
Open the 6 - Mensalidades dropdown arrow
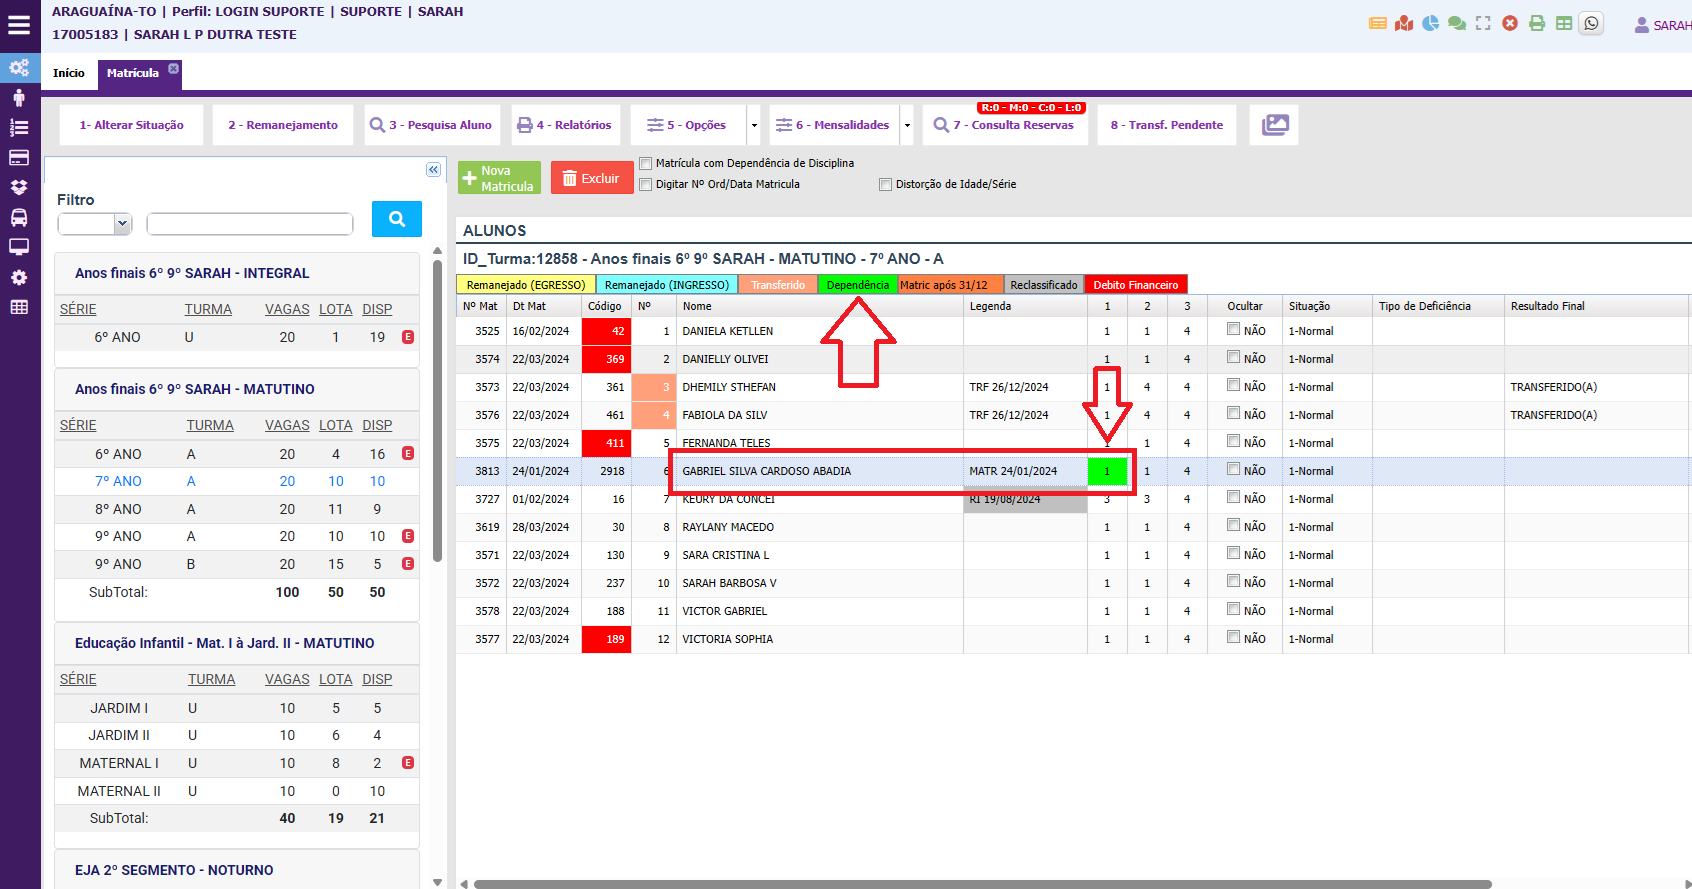click(907, 125)
